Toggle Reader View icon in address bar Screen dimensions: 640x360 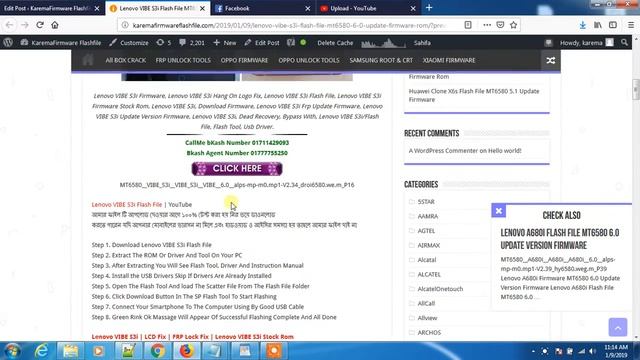pos(468,25)
